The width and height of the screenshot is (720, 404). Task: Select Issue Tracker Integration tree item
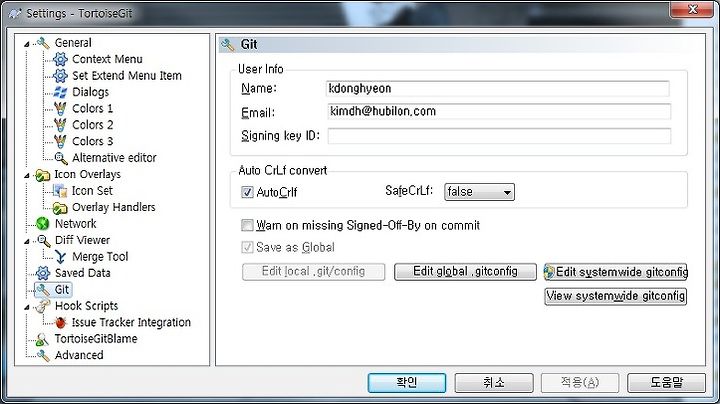pos(131,323)
